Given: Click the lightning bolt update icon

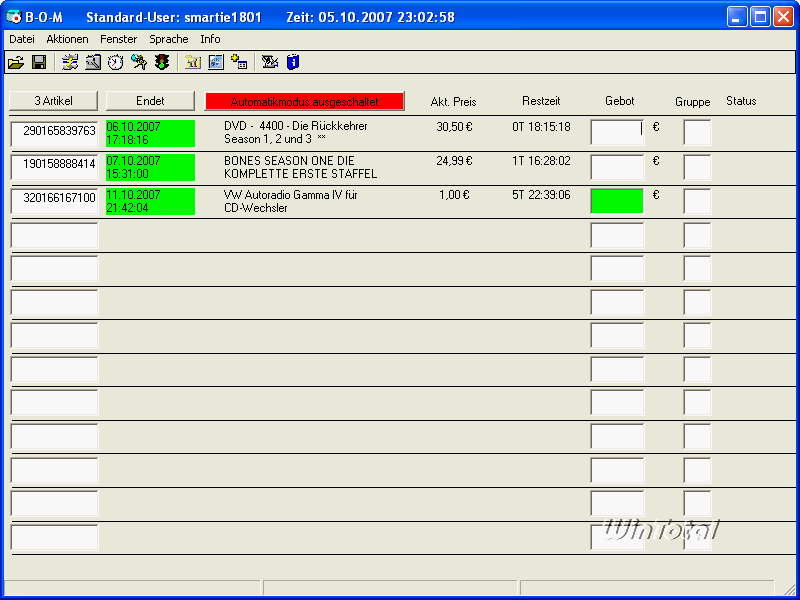Looking at the screenshot, I should tap(70, 62).
